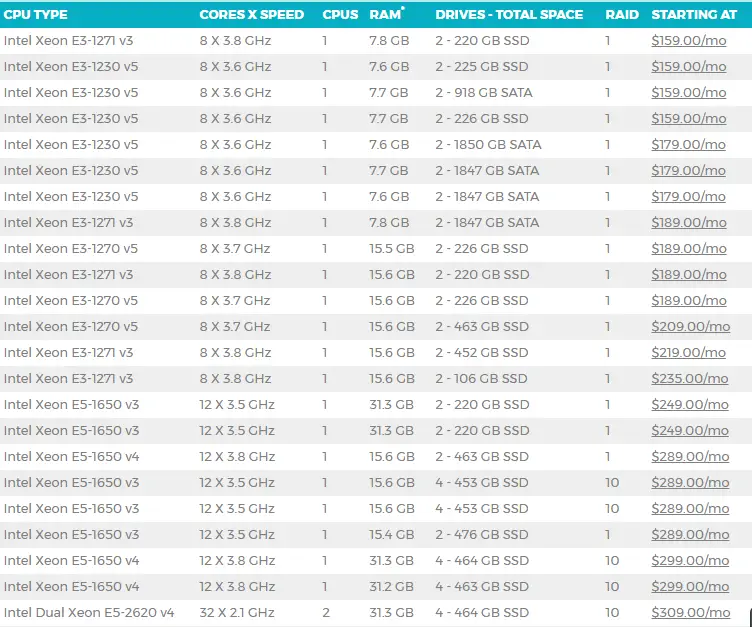Open $159.00/mo link for 225 GB SSD row

tap(689, 67)
